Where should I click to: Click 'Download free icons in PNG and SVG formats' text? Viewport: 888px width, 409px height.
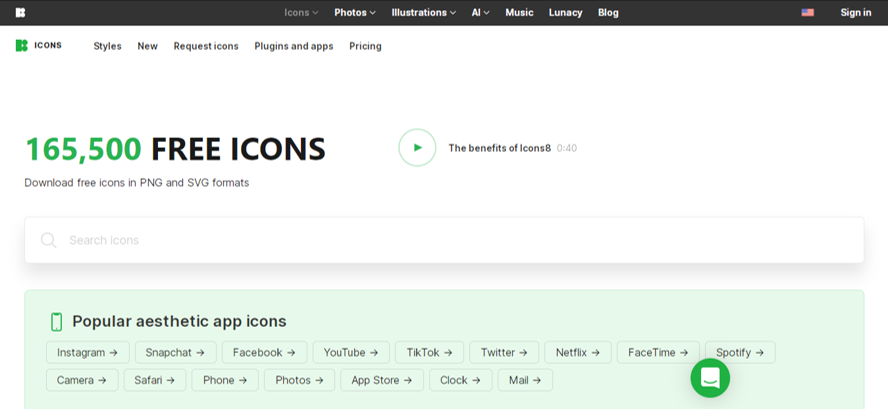136,183
